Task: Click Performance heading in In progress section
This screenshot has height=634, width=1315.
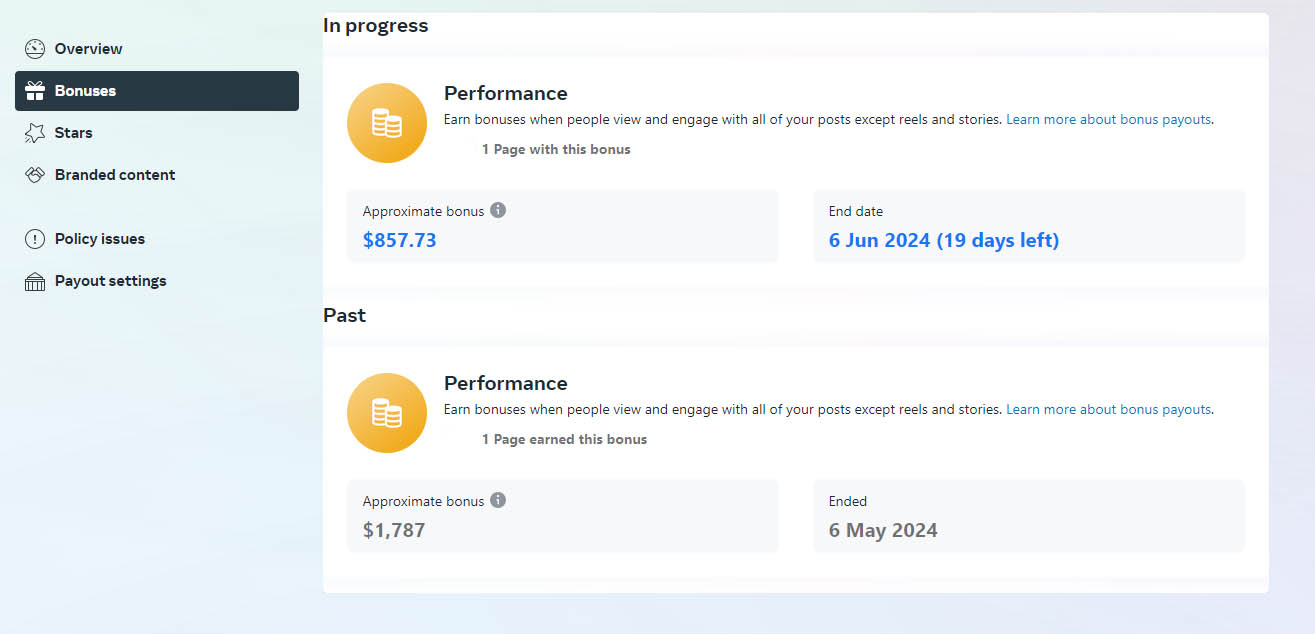Action: click(x=505, y=93)
